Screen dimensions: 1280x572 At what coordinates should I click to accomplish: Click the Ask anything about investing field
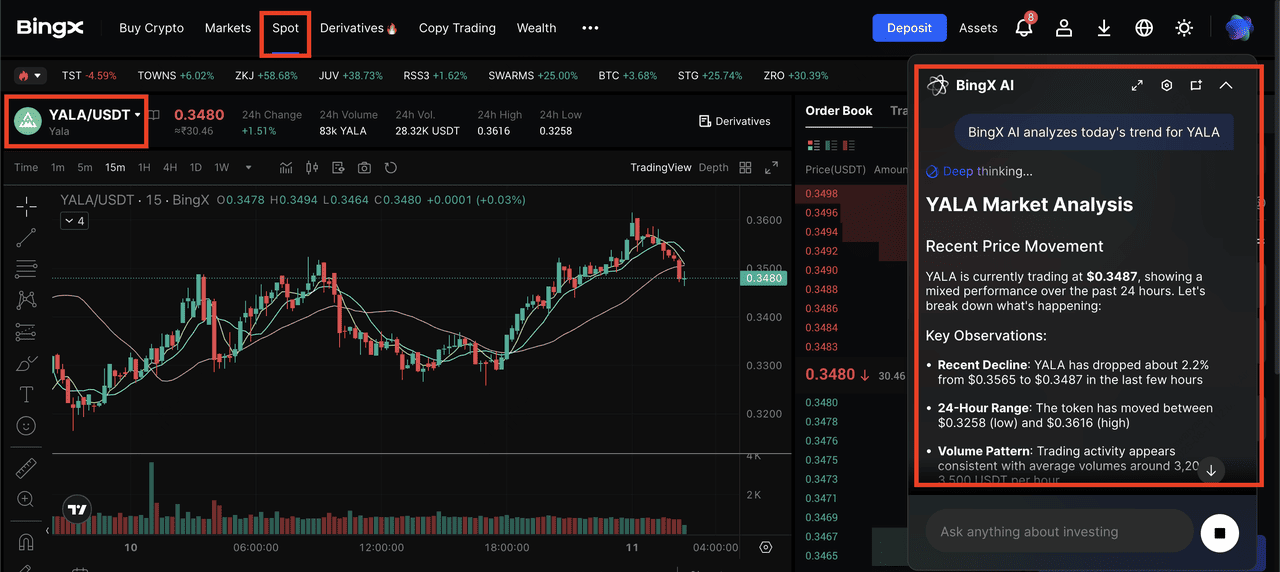pos(1059,532)
